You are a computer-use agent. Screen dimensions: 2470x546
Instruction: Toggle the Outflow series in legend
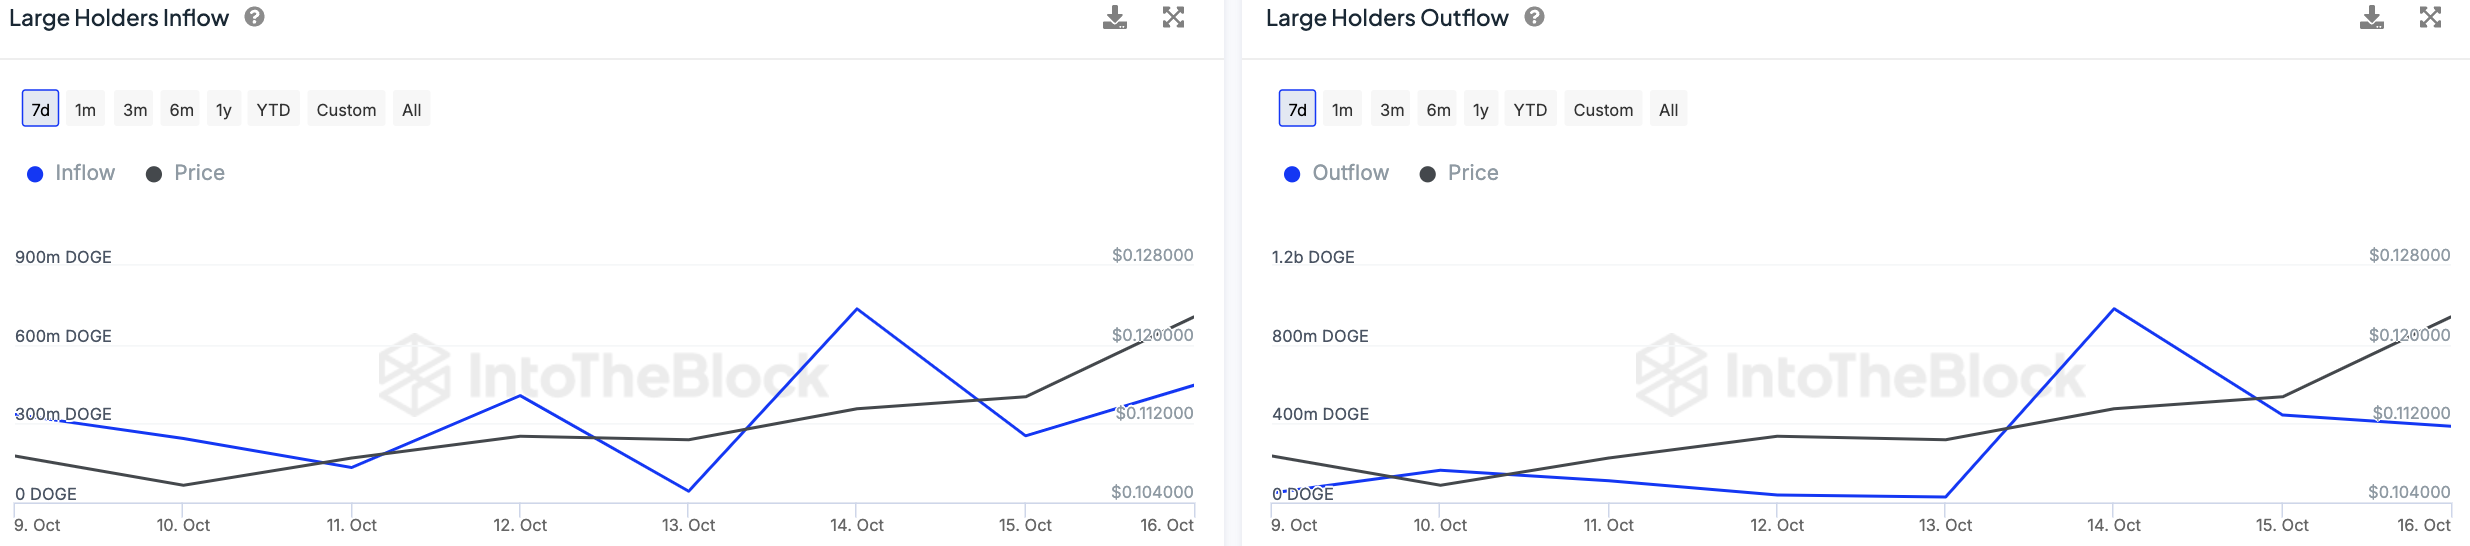[1337, 173]
